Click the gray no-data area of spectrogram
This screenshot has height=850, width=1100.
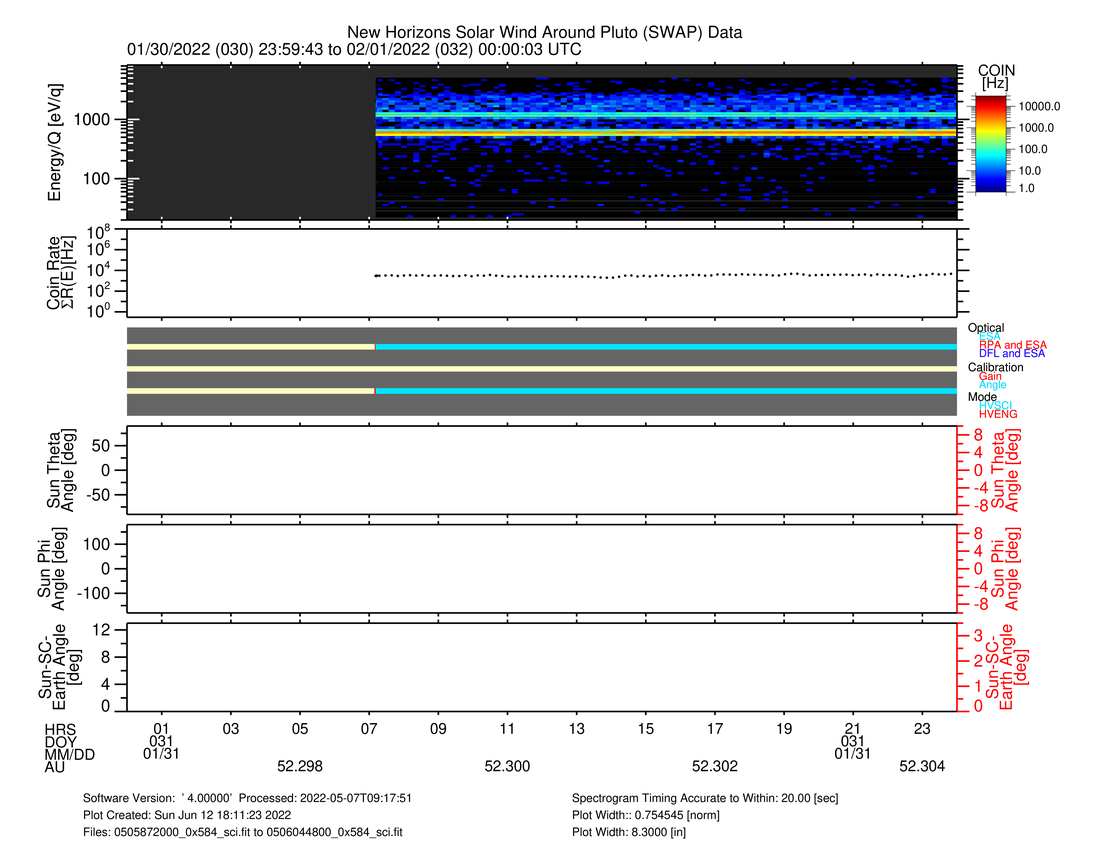(x=250, y=142)
